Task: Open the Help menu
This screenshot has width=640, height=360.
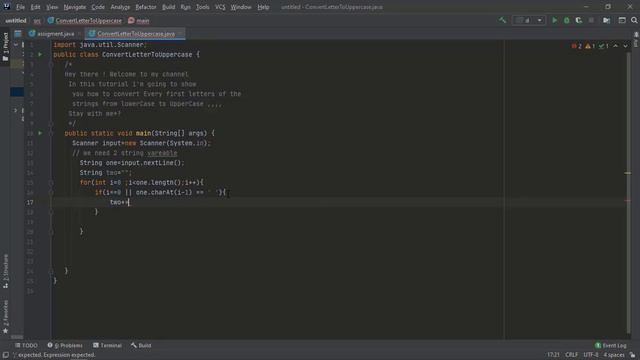Action: (x=263, y=7)
